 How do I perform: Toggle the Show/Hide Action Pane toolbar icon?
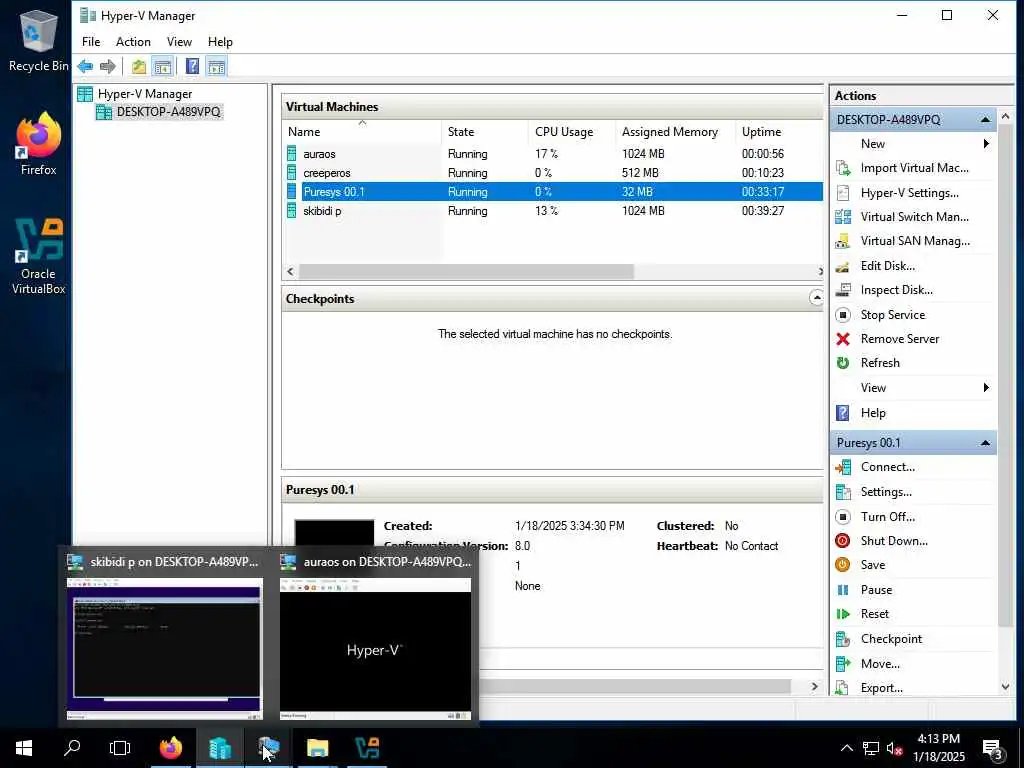[216, 67]
